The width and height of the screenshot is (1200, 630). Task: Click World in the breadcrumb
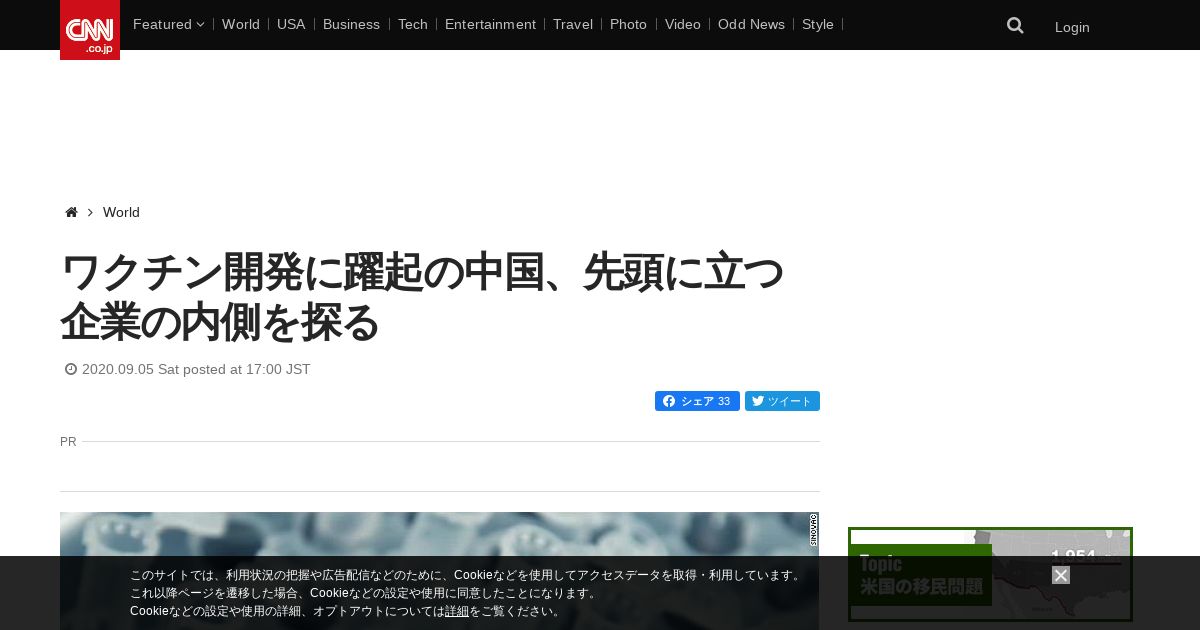[x=121, y=212]
